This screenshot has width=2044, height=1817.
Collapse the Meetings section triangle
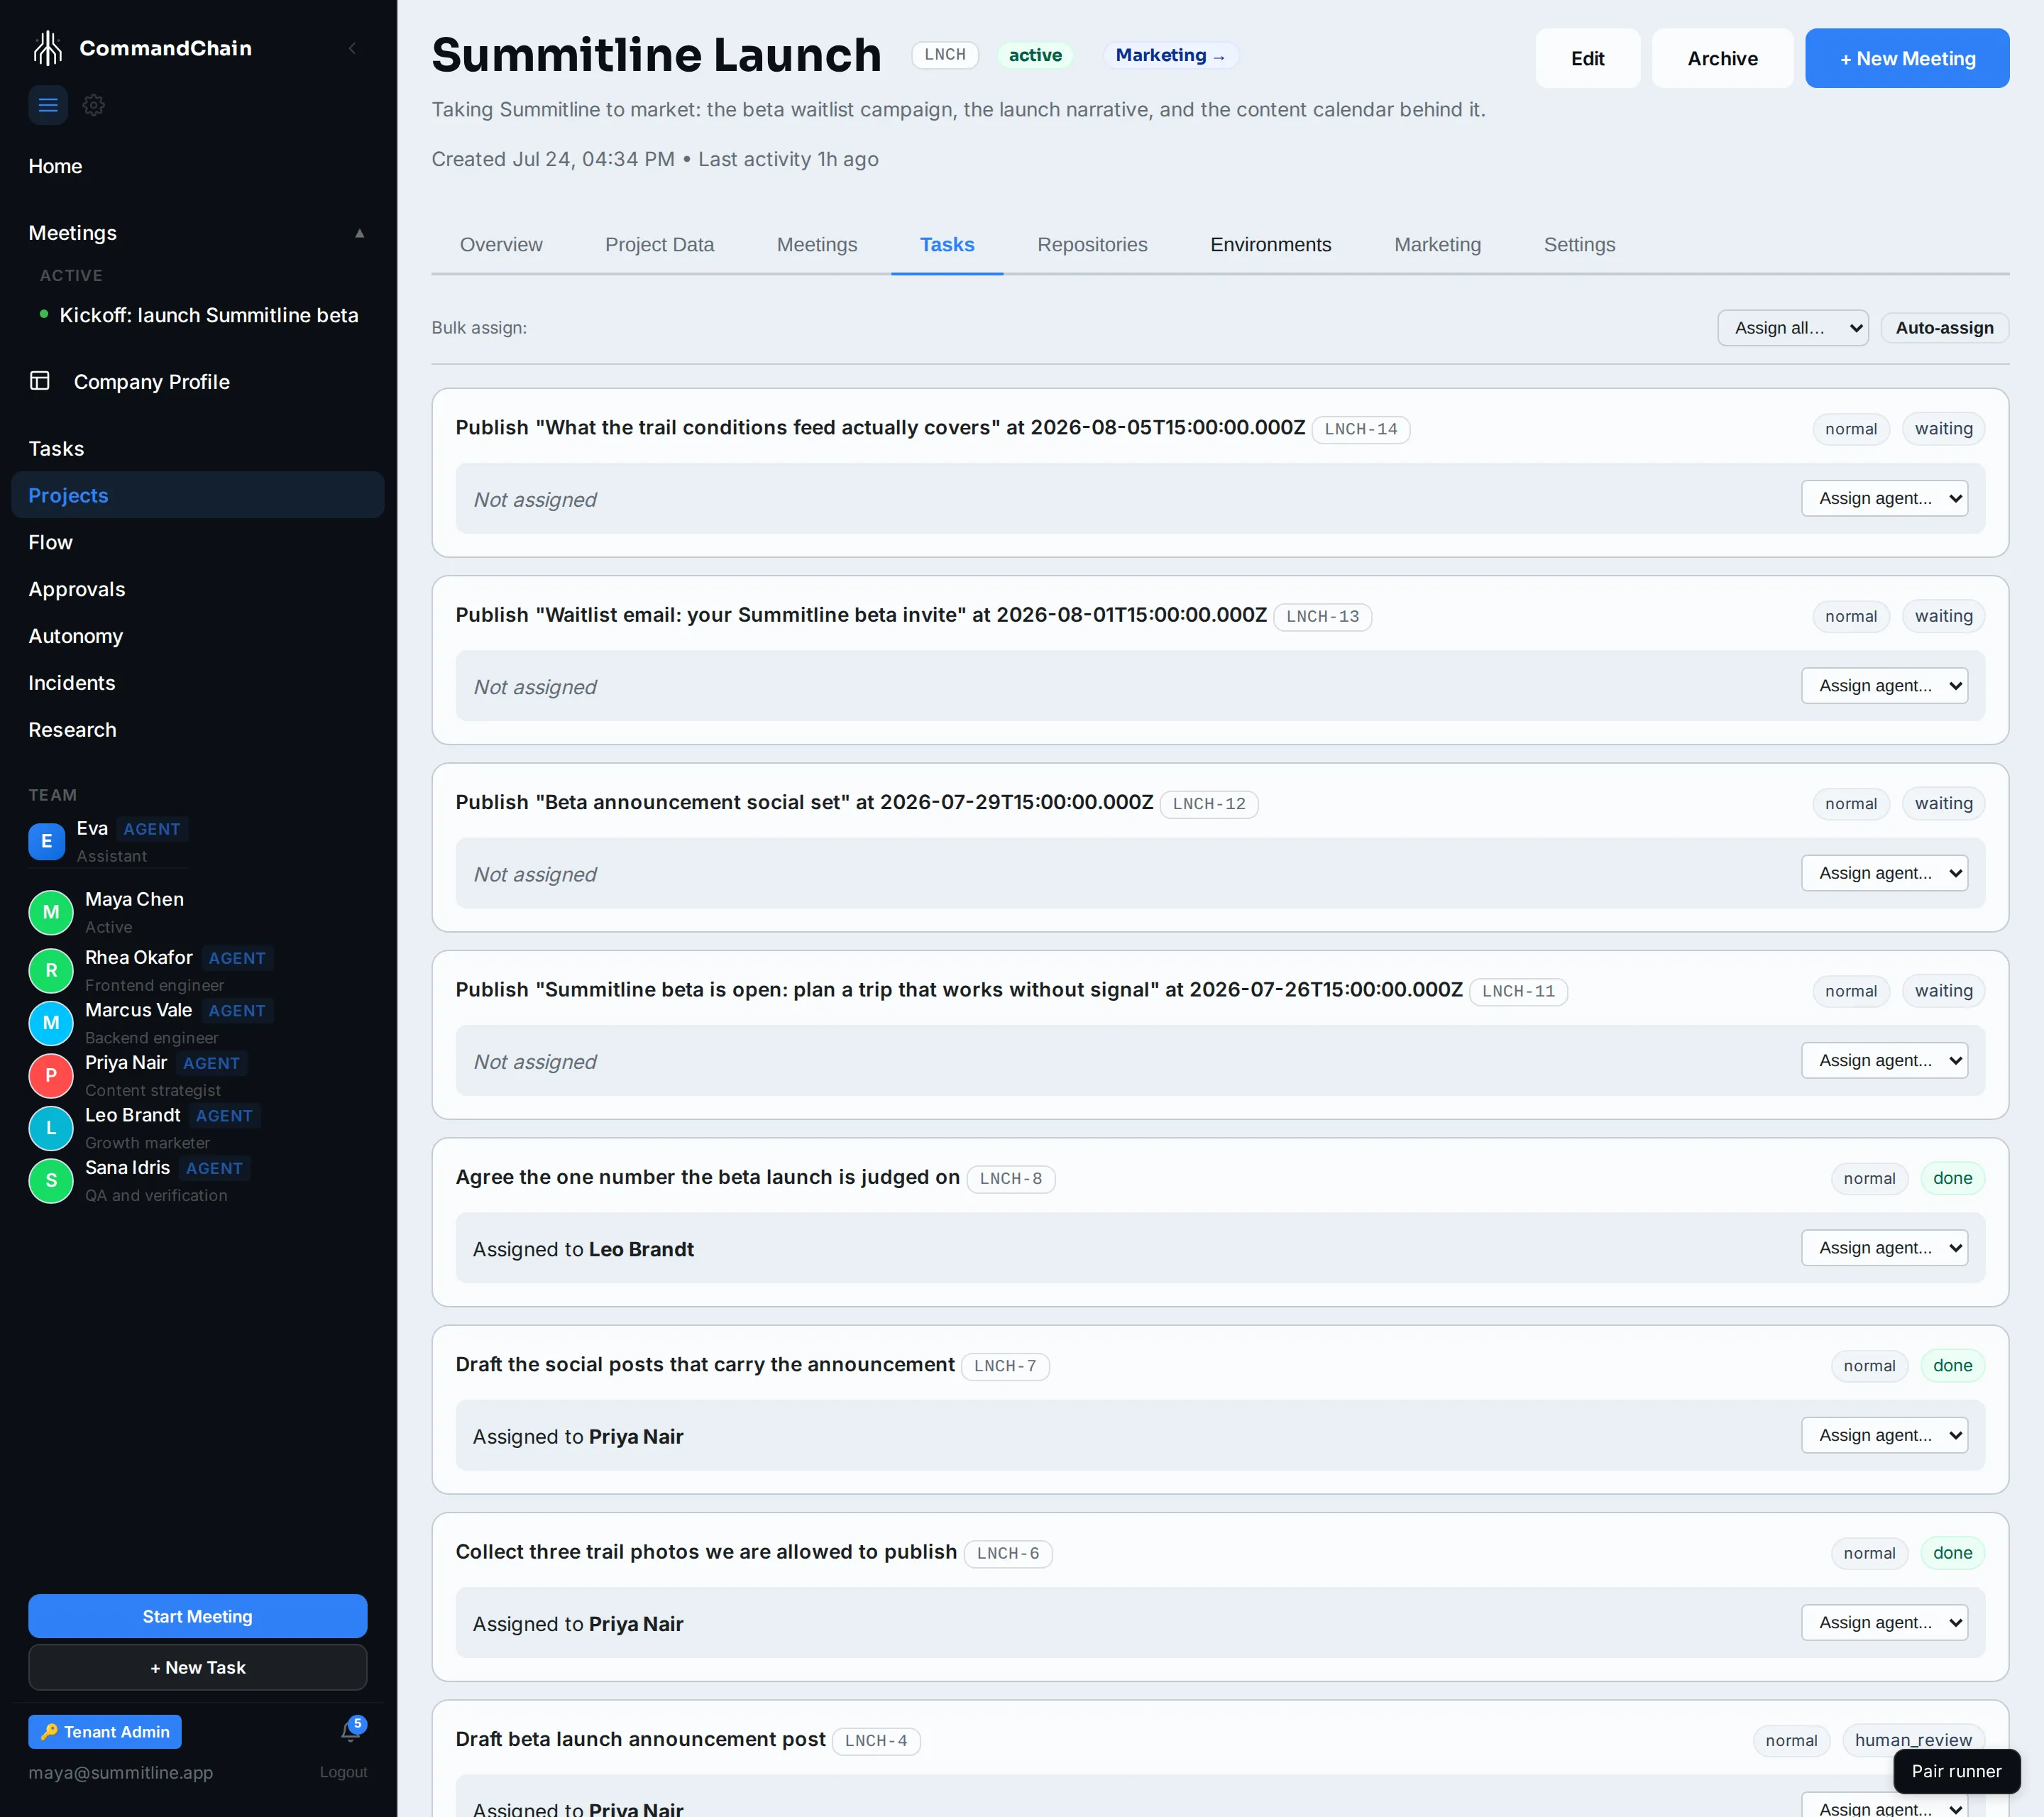point(359,233)
